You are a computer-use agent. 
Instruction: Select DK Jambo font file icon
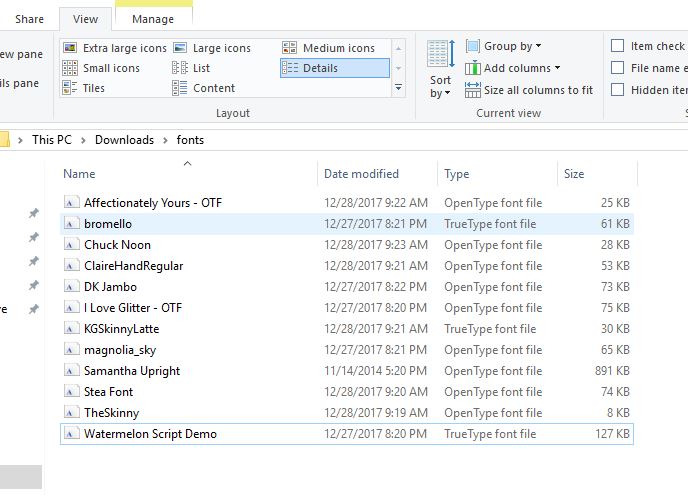pyautogui.click(x=71, y=287)
